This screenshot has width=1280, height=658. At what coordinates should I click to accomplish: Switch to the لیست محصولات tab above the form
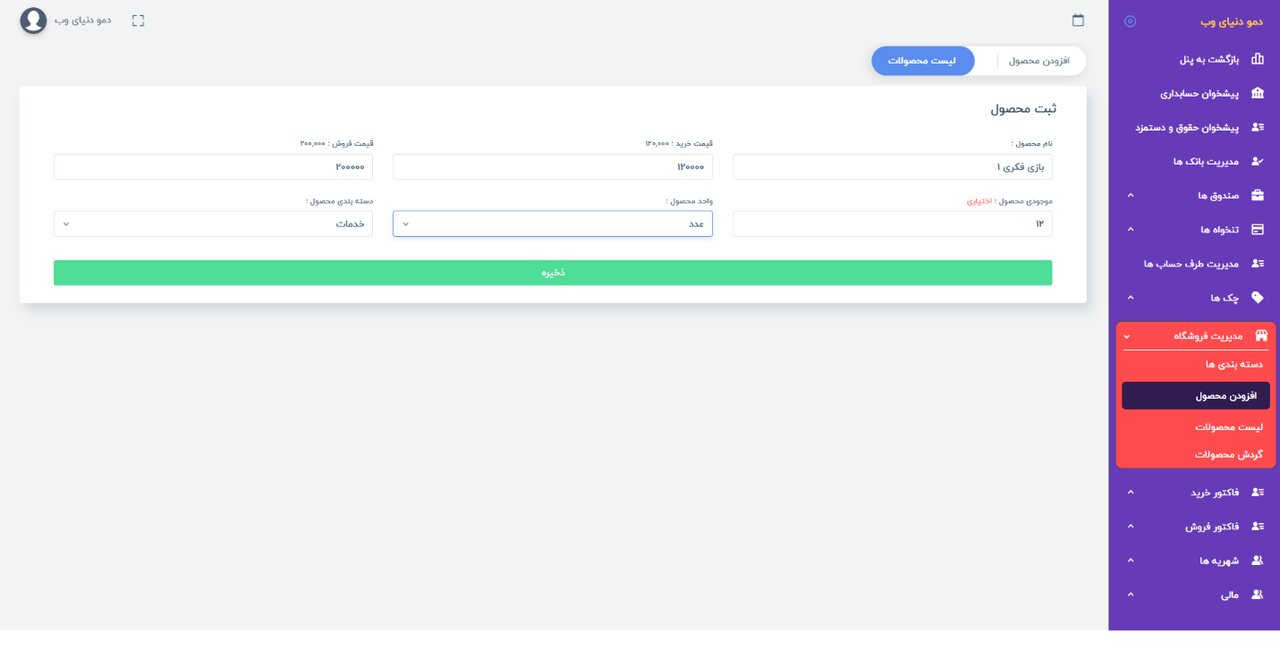point(921,61)
